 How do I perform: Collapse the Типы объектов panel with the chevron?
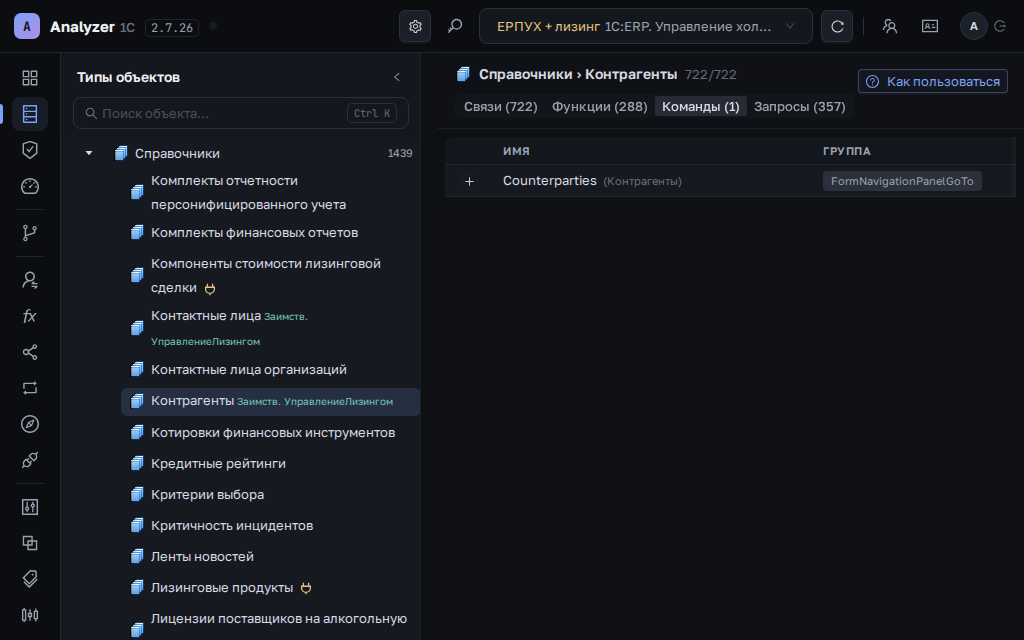coord(396,77)
